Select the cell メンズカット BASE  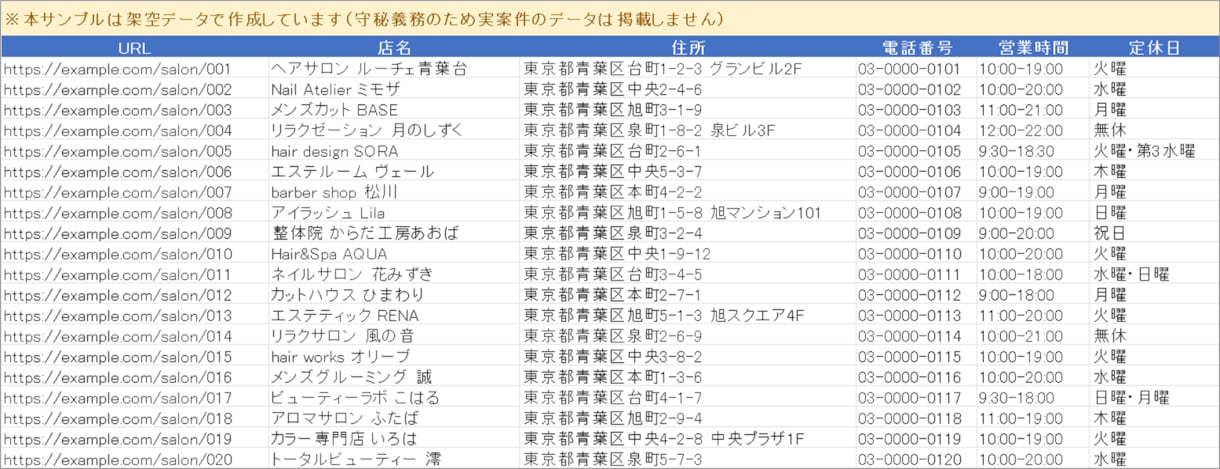coord(394,110)
